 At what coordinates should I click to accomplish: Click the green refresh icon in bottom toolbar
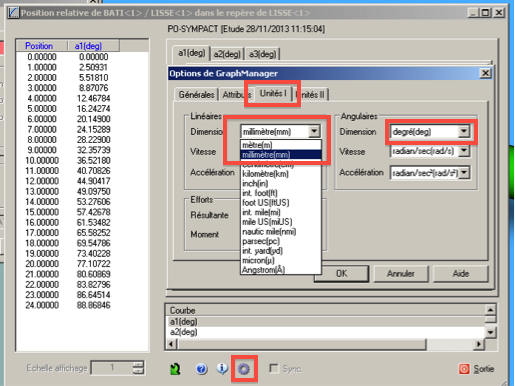click(175, 369)
